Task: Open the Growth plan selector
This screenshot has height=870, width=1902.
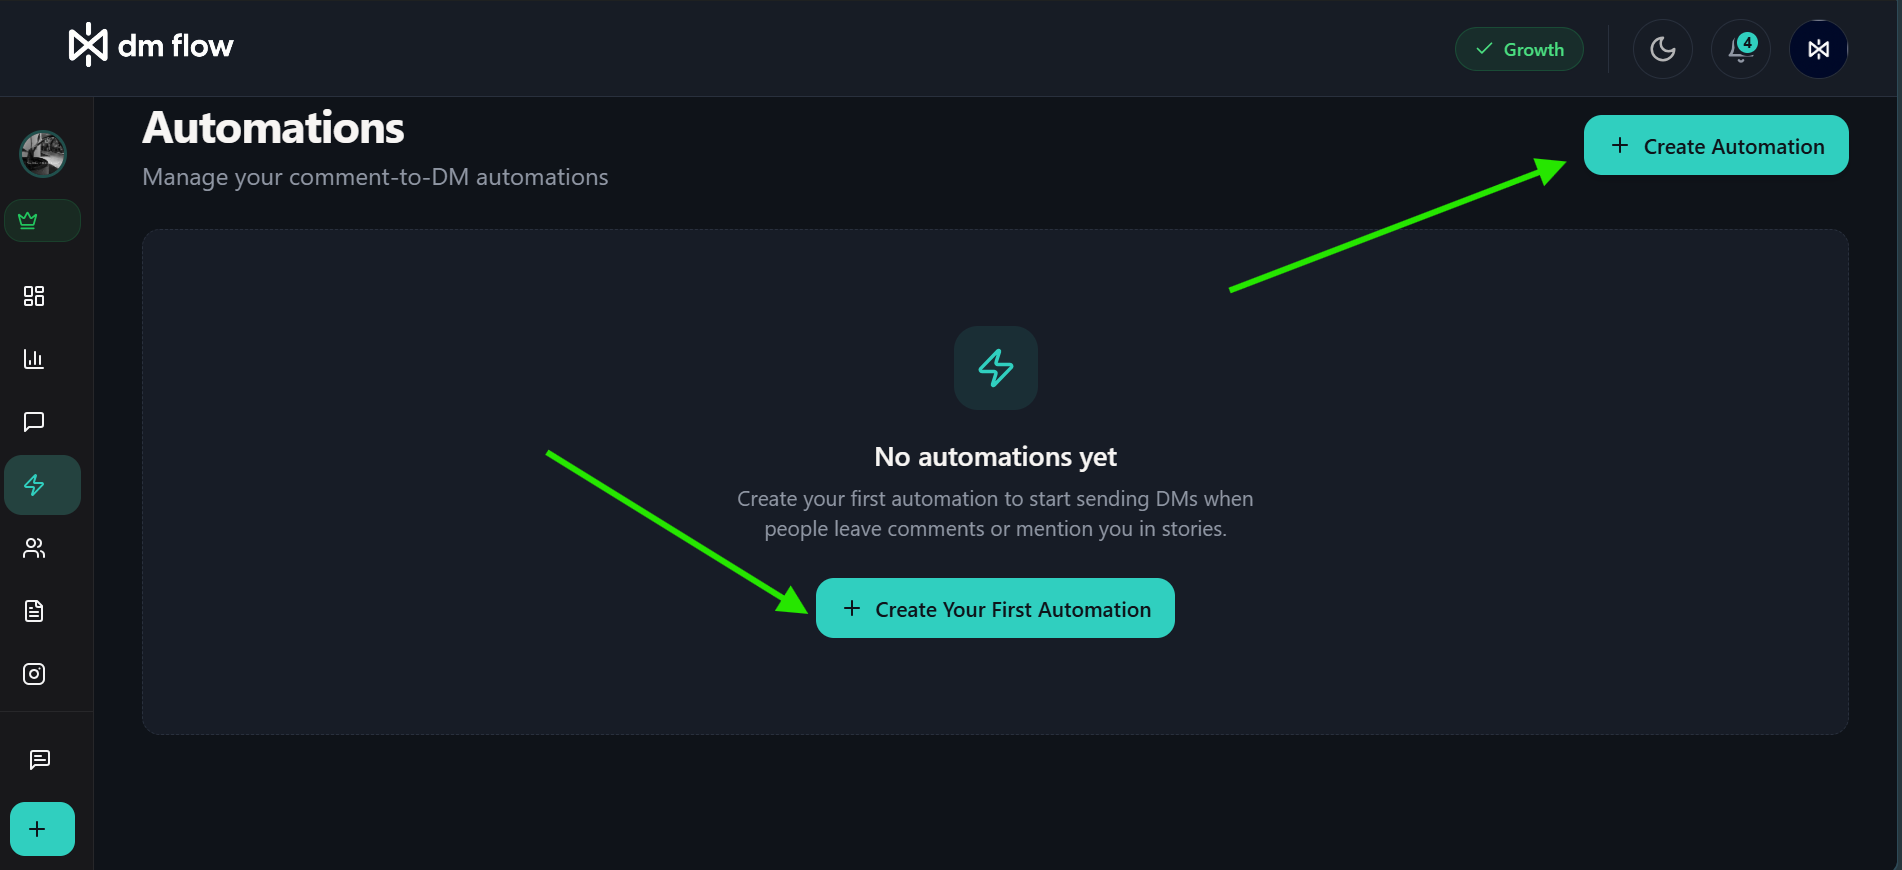Action: click(x=1519, y=48)
